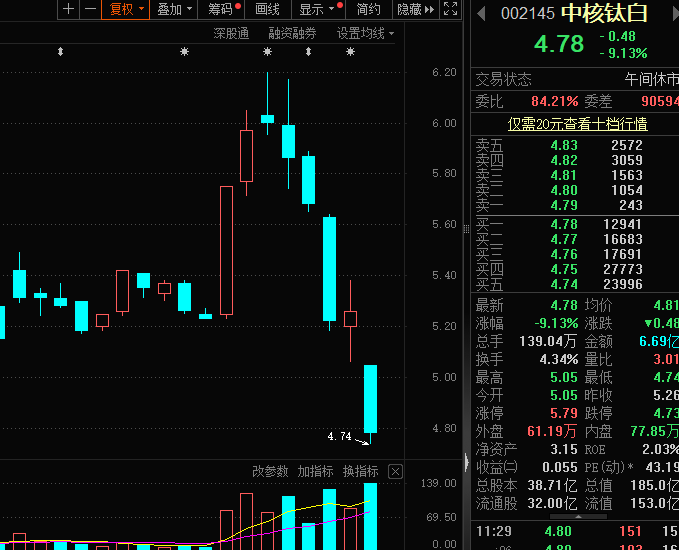Click 外盘 value 61.19万

(x=552, y=431)
